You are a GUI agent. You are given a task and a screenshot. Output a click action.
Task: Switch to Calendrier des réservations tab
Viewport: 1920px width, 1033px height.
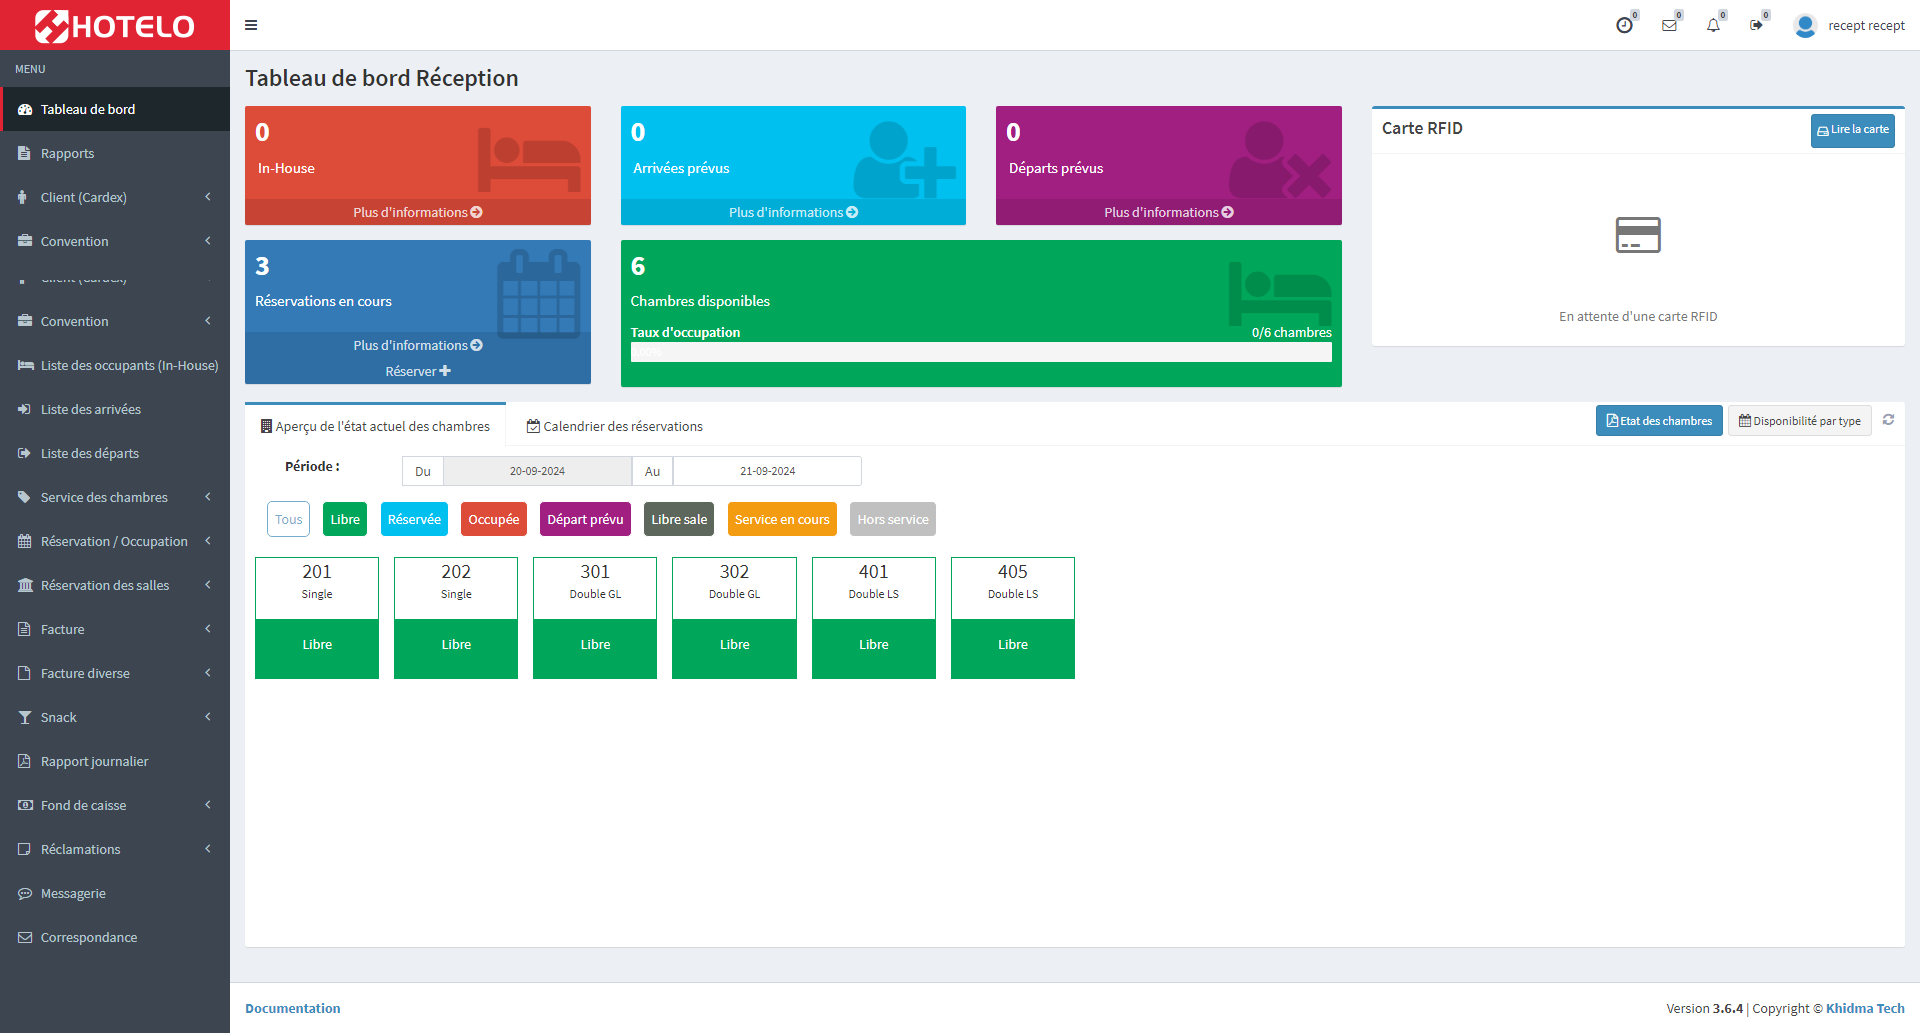614,426
